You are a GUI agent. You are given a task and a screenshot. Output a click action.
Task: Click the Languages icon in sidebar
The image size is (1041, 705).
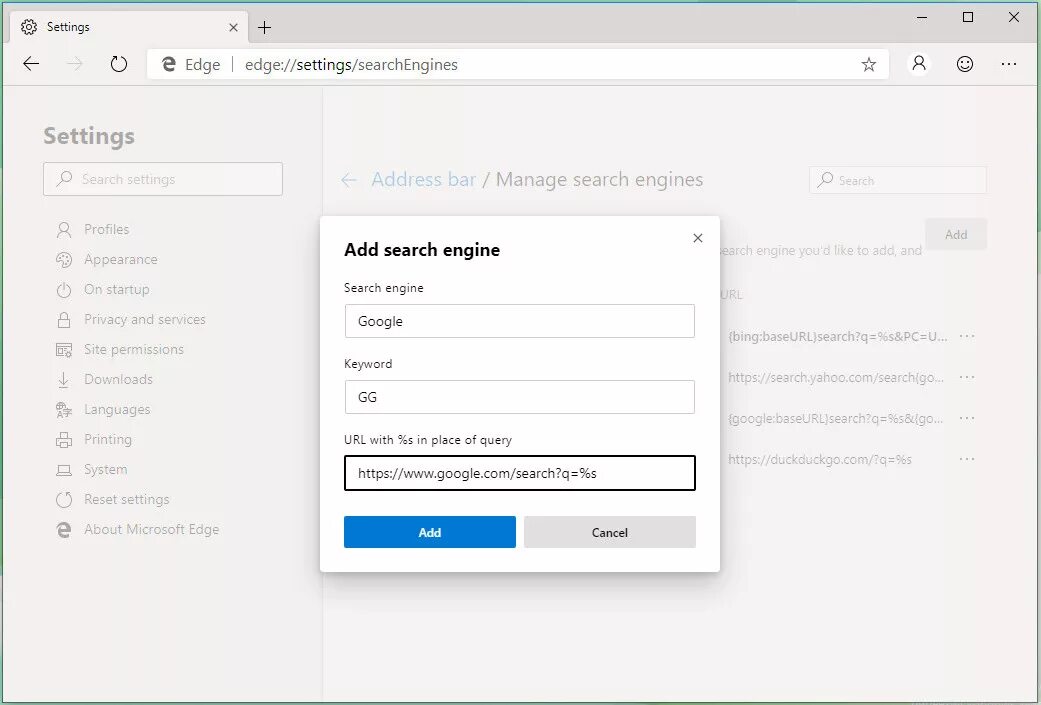(x=64, y=410)
